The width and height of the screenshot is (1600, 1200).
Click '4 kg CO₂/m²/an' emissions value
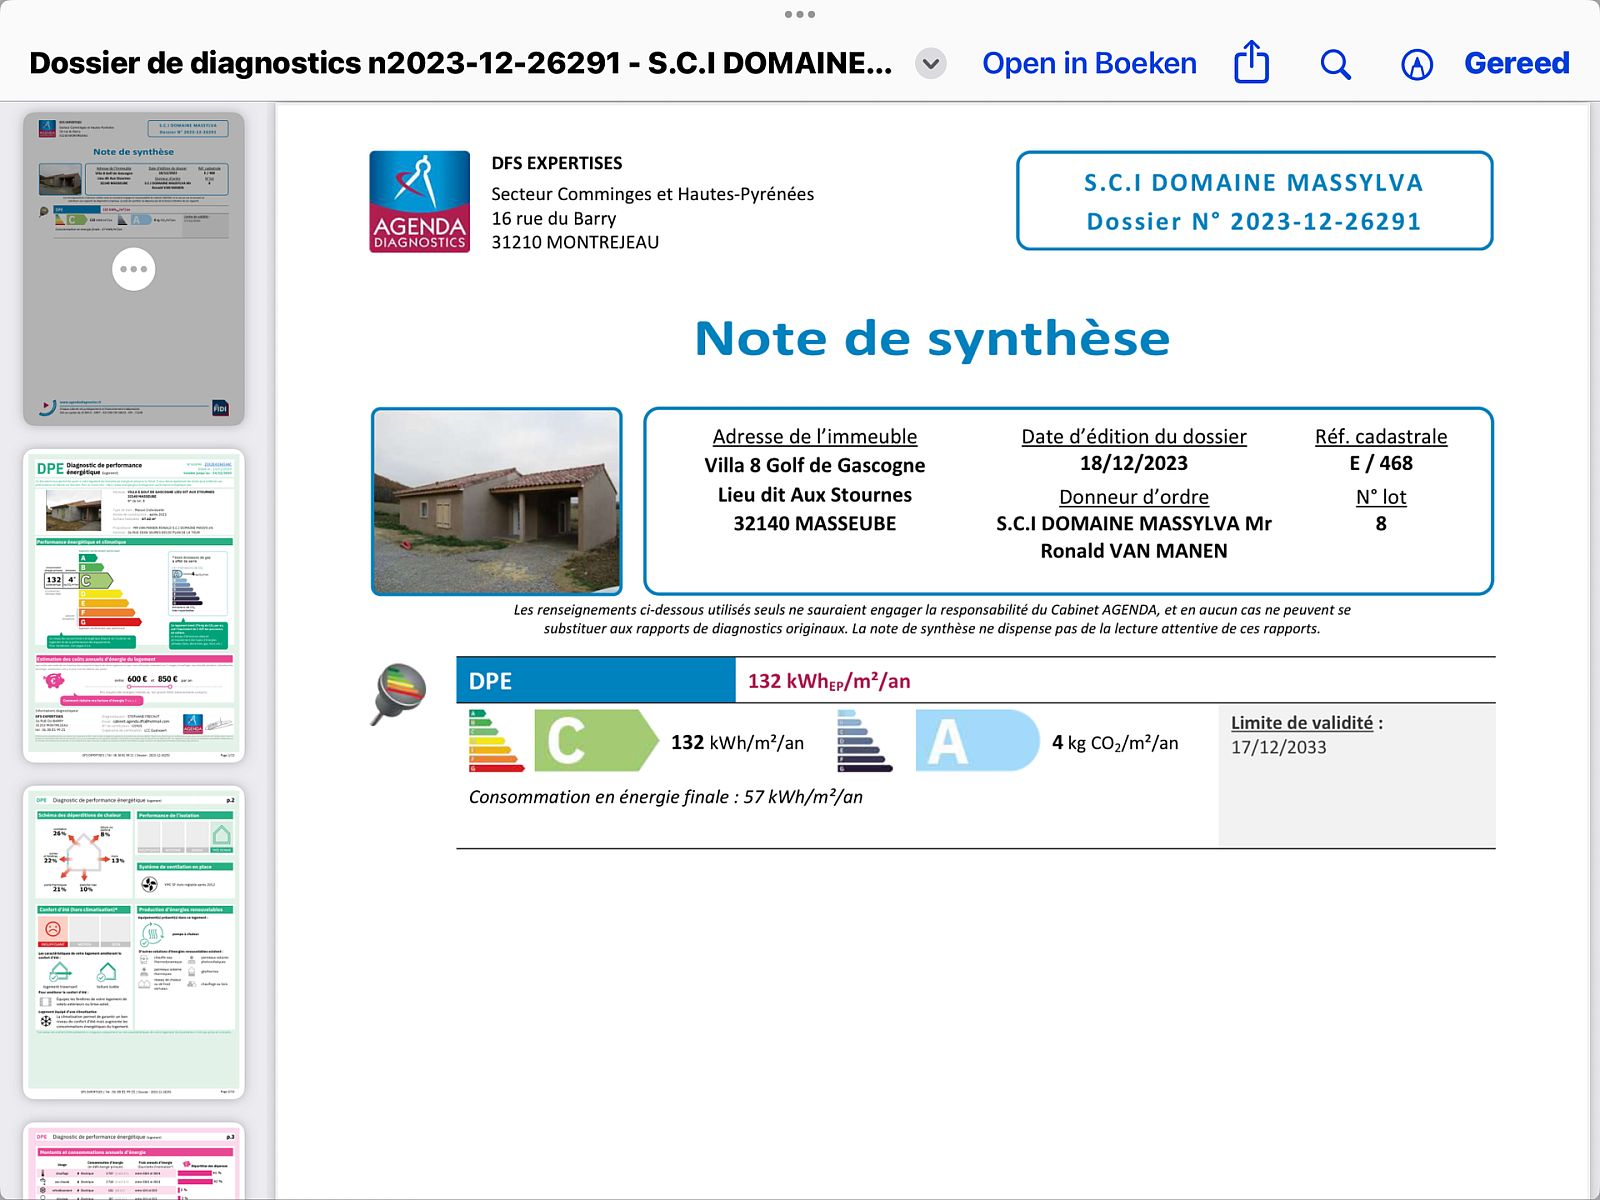[x=1115, y=743]
